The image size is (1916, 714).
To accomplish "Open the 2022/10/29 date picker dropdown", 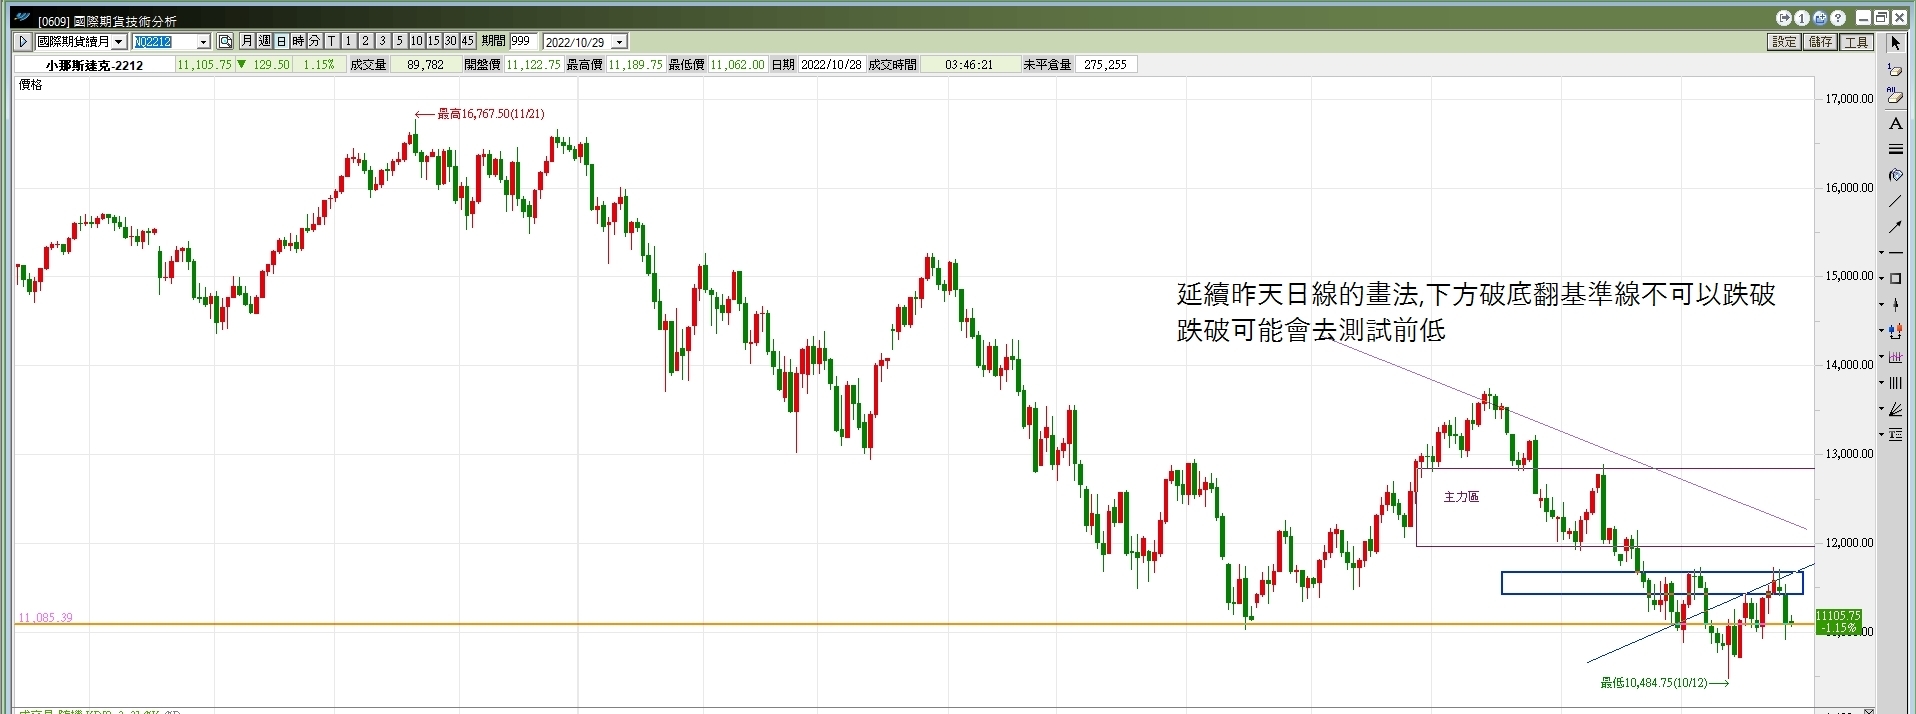I will click(x=619, y=42).
